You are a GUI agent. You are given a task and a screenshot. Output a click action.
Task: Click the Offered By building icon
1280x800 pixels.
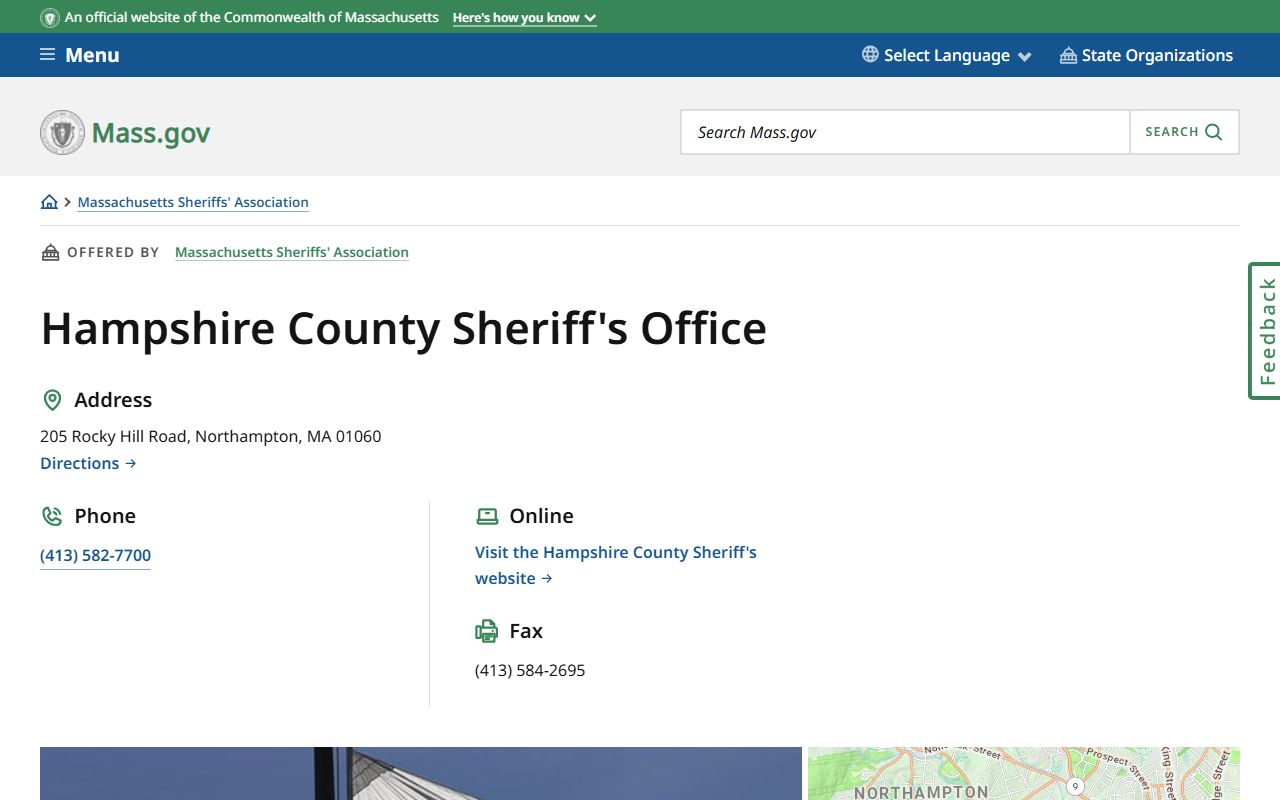click(x=50, y=252)
